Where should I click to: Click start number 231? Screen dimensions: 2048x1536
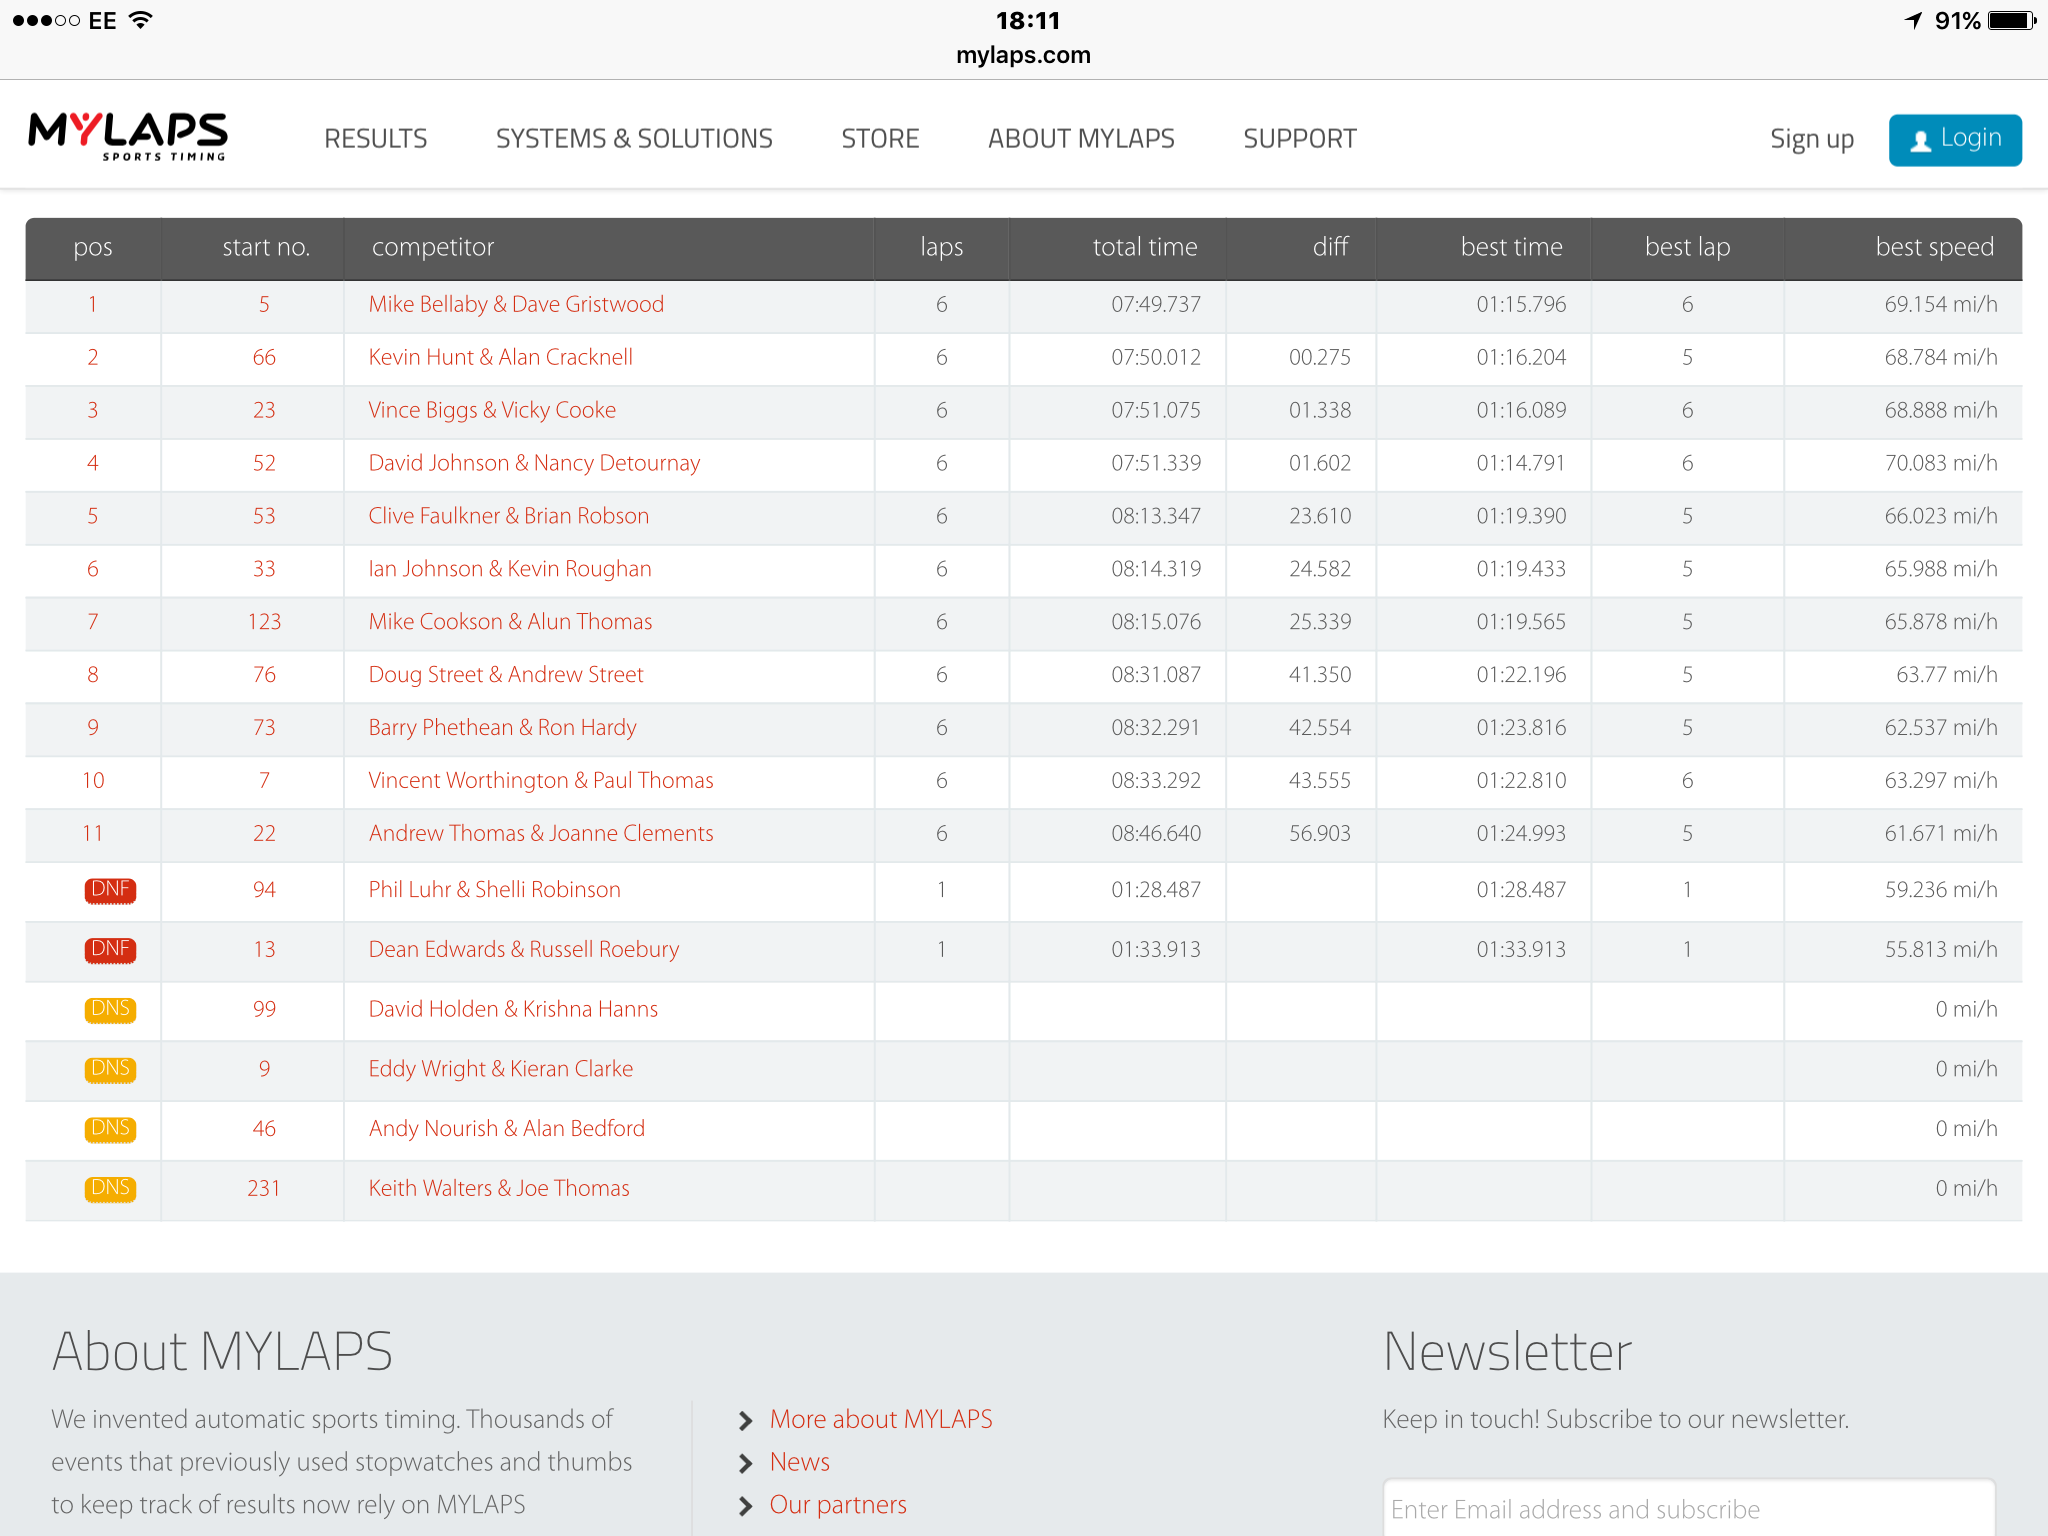point(264,1188)
